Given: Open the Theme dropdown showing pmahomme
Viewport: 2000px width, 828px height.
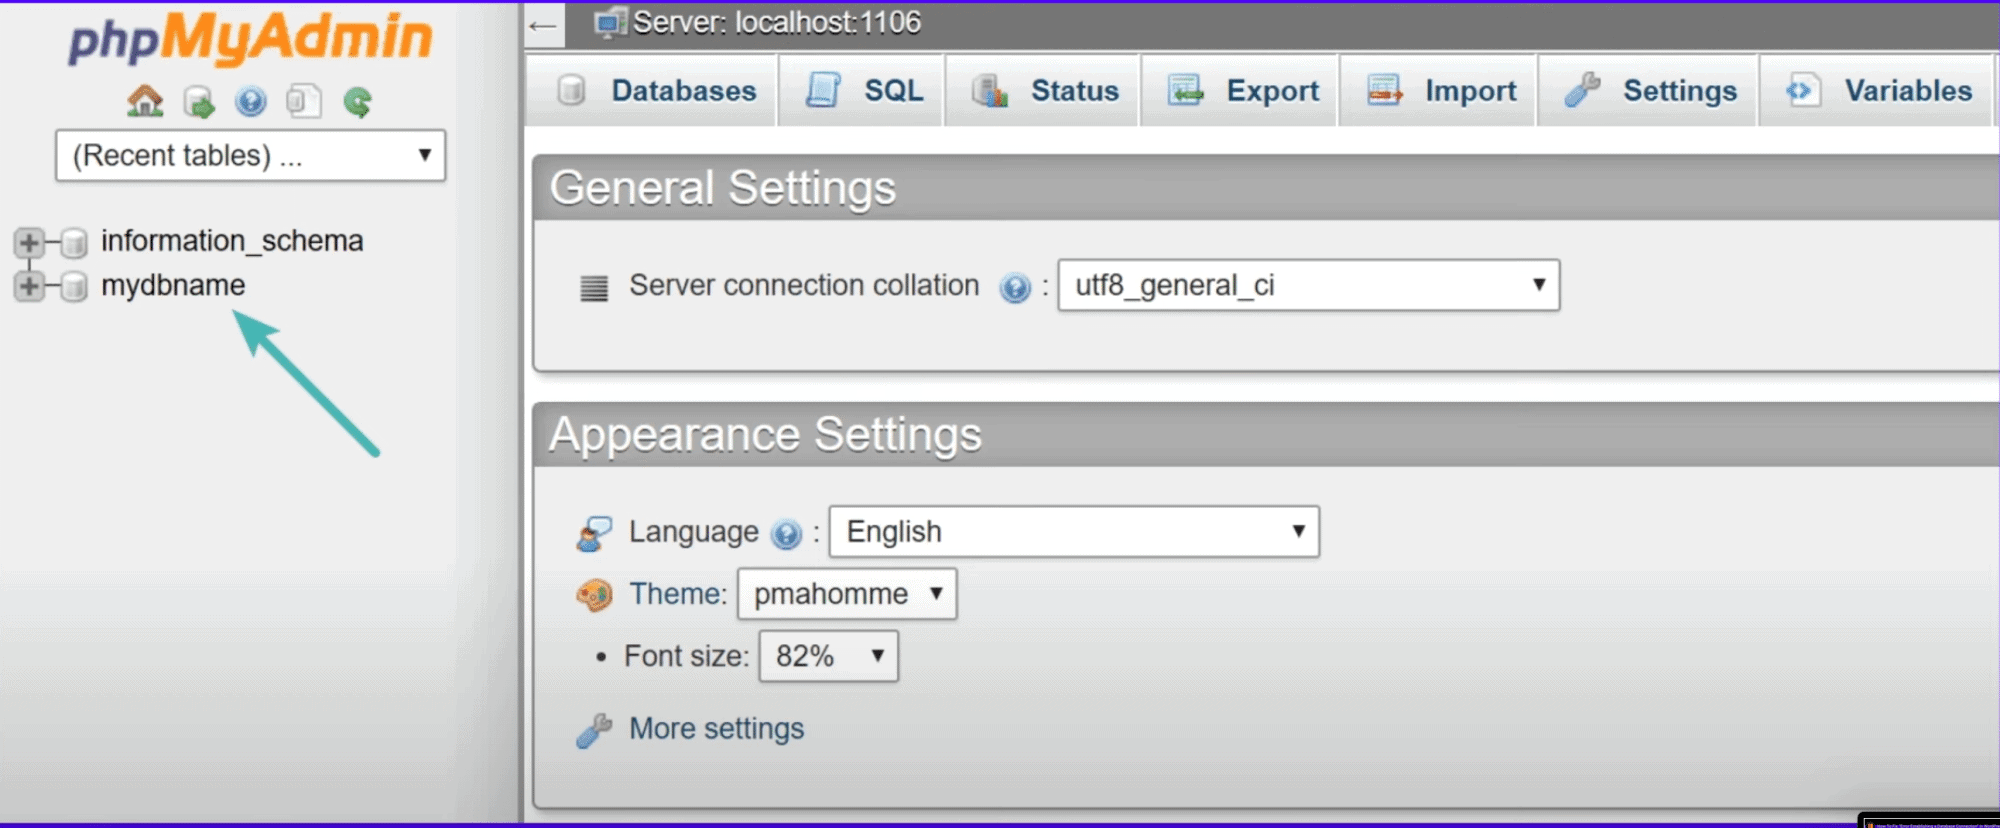Looking at the screenshot, I should 846,594.
